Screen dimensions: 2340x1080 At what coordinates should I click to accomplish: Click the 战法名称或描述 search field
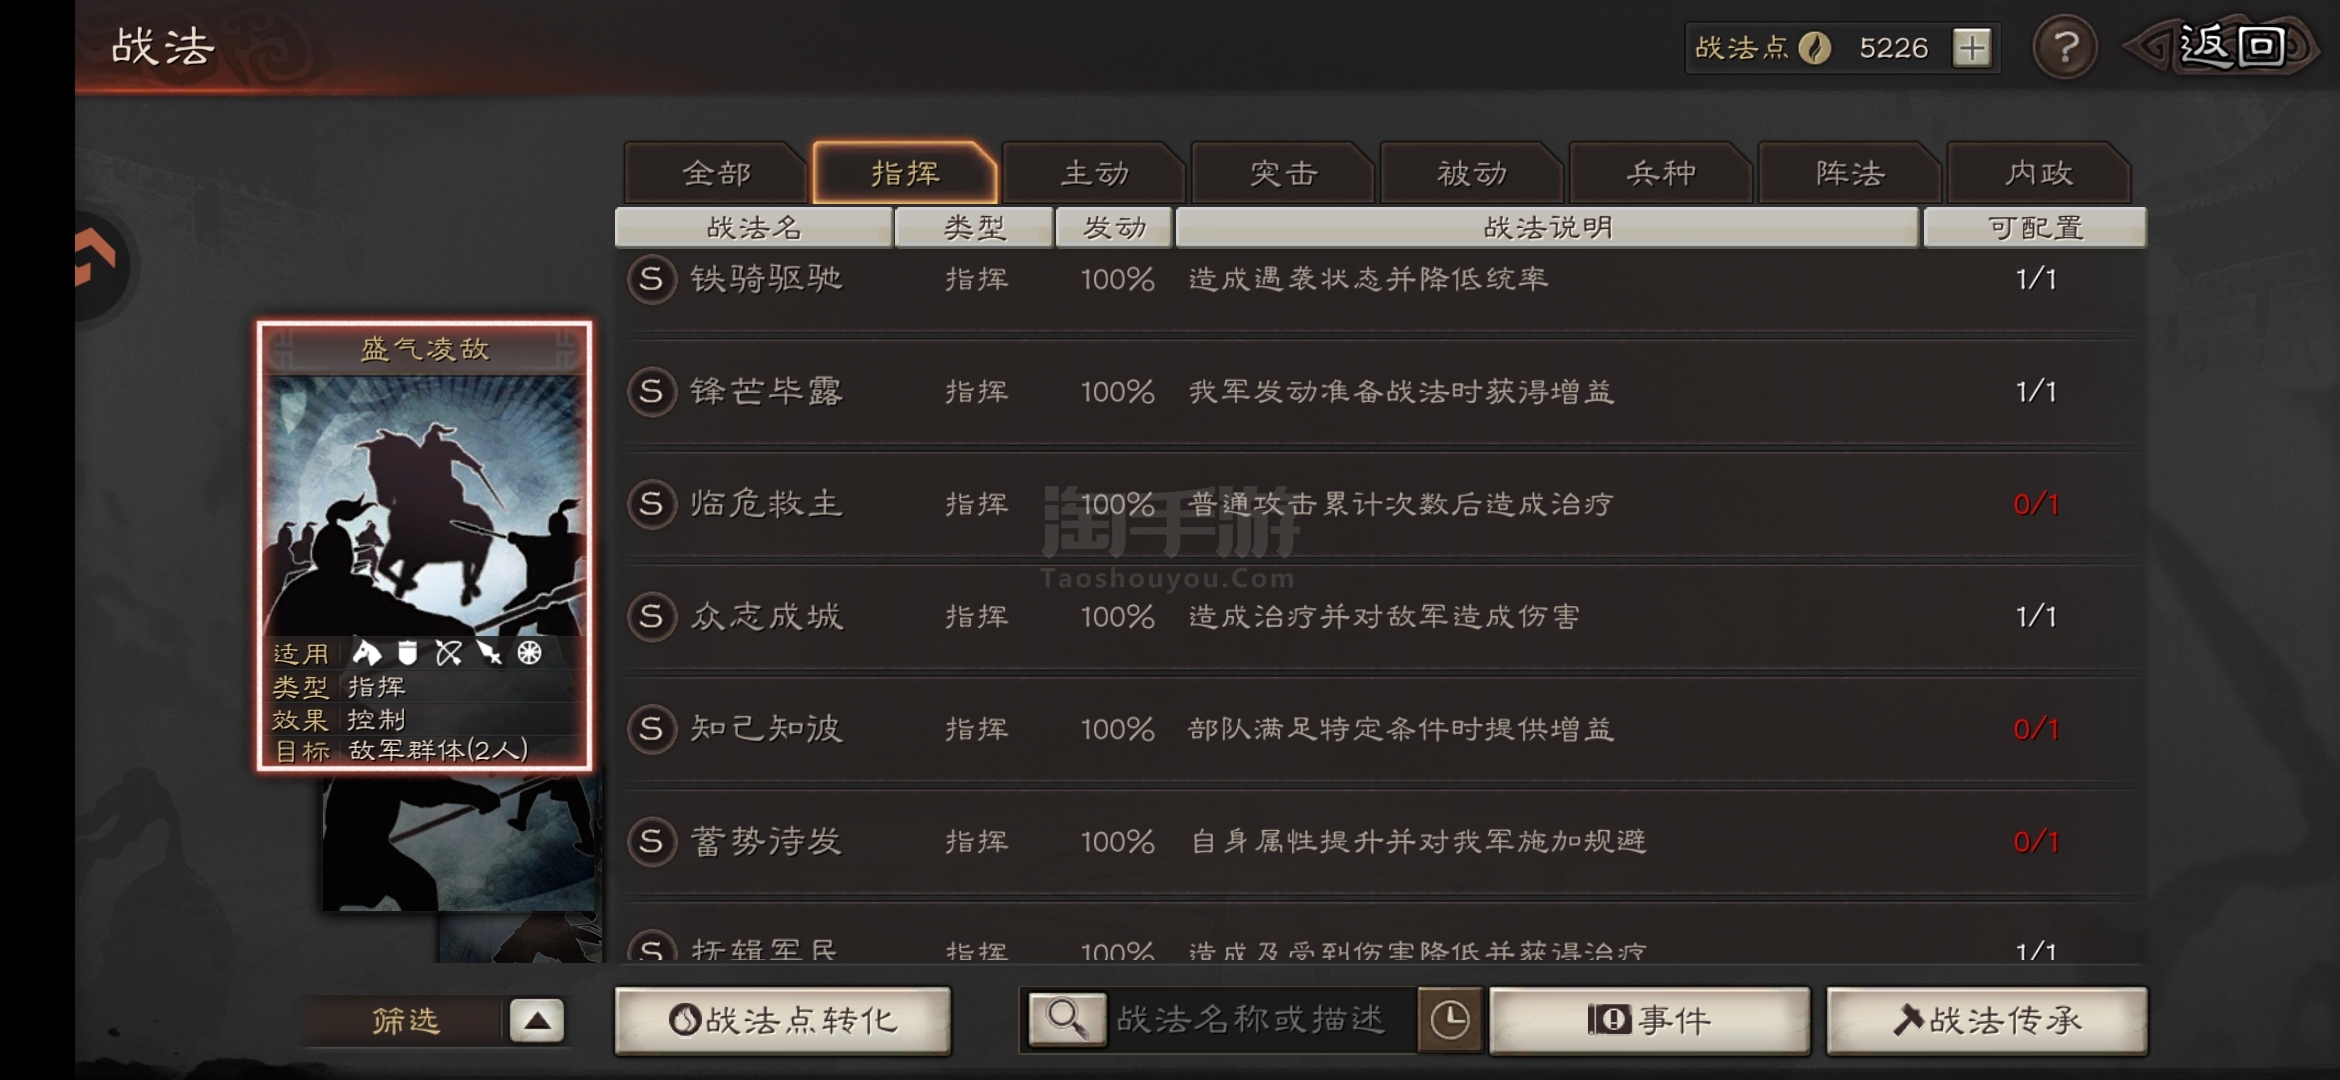click(x=1262, y=1020)
